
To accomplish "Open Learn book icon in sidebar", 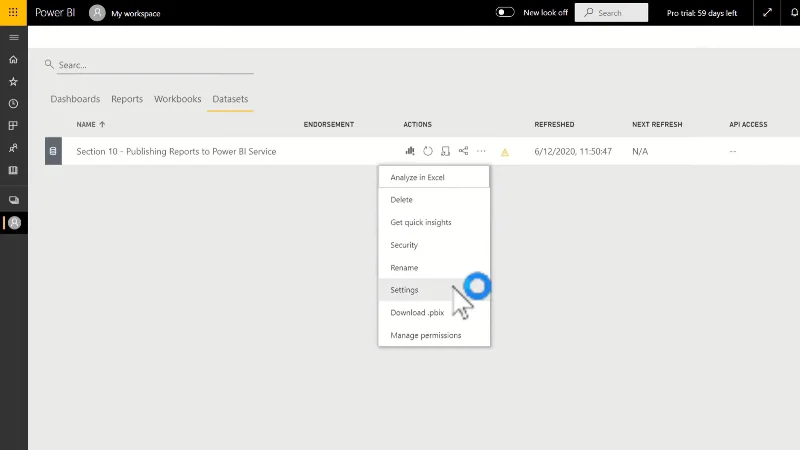I will coord(14,170).
